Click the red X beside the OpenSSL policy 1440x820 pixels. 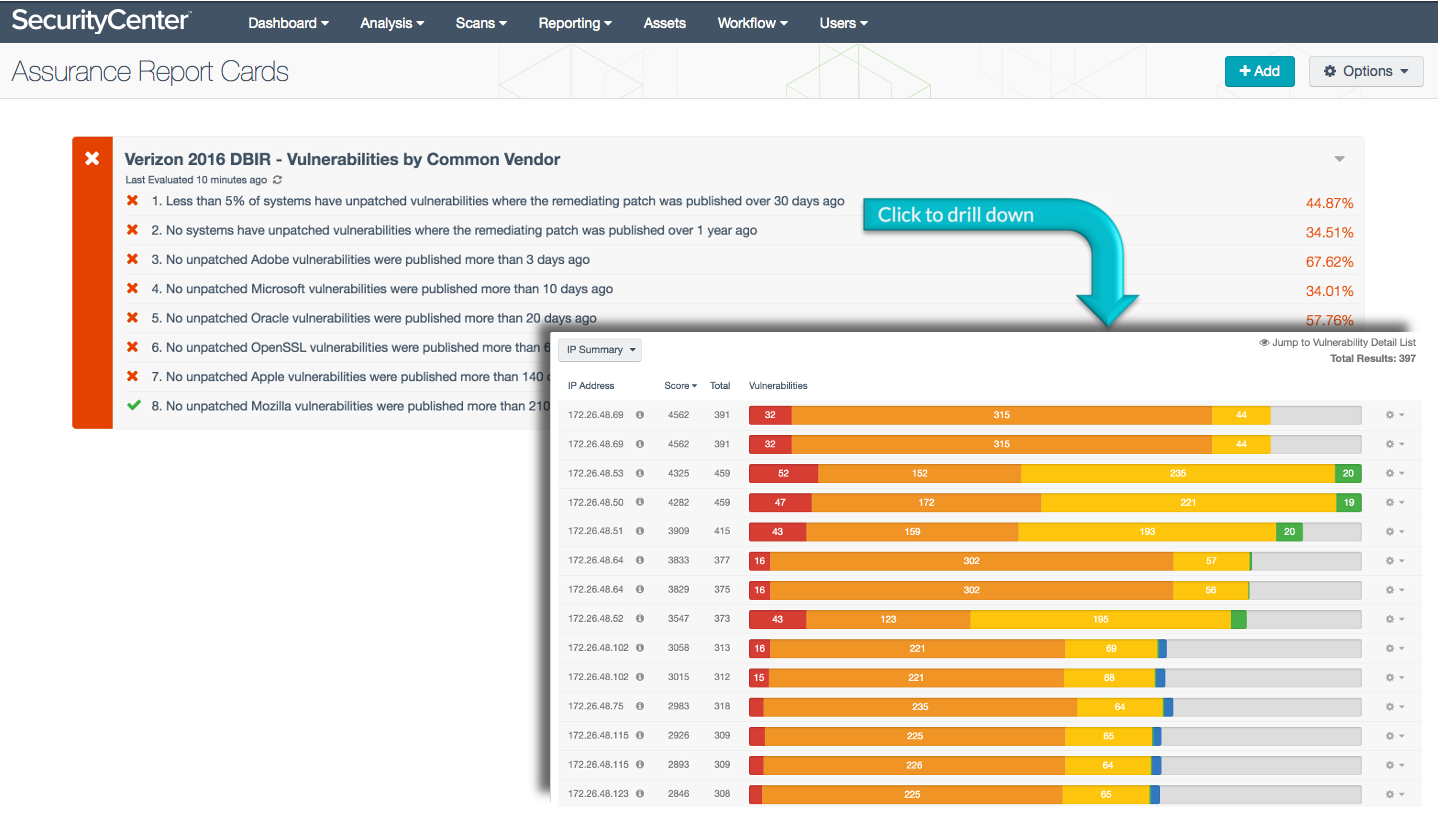pyautogui.click(x=132, y=347)
